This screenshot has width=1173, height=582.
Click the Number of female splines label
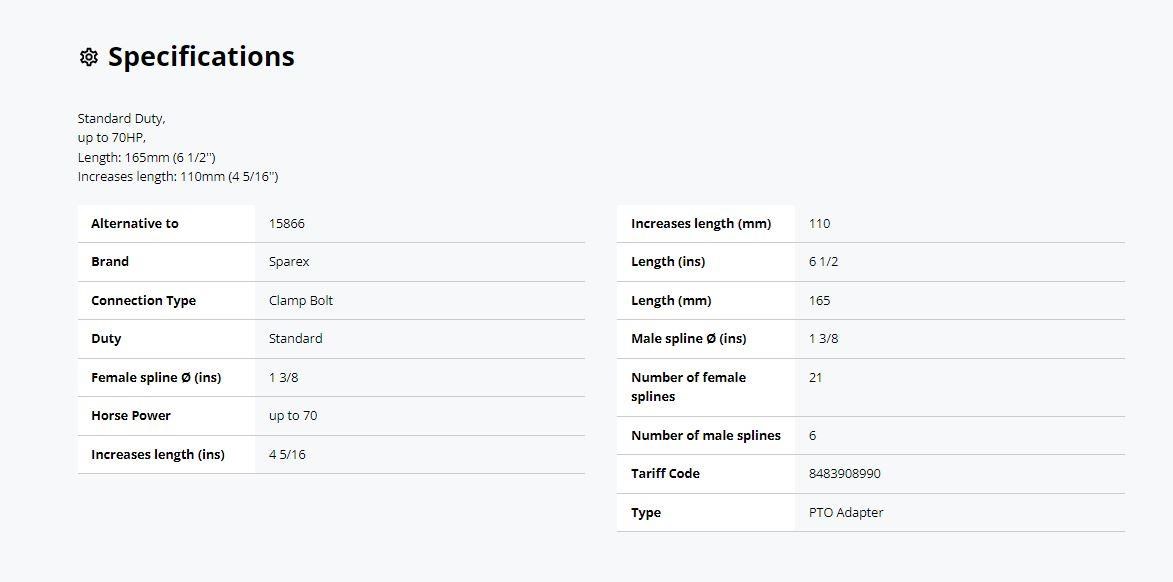coord(688,387)
